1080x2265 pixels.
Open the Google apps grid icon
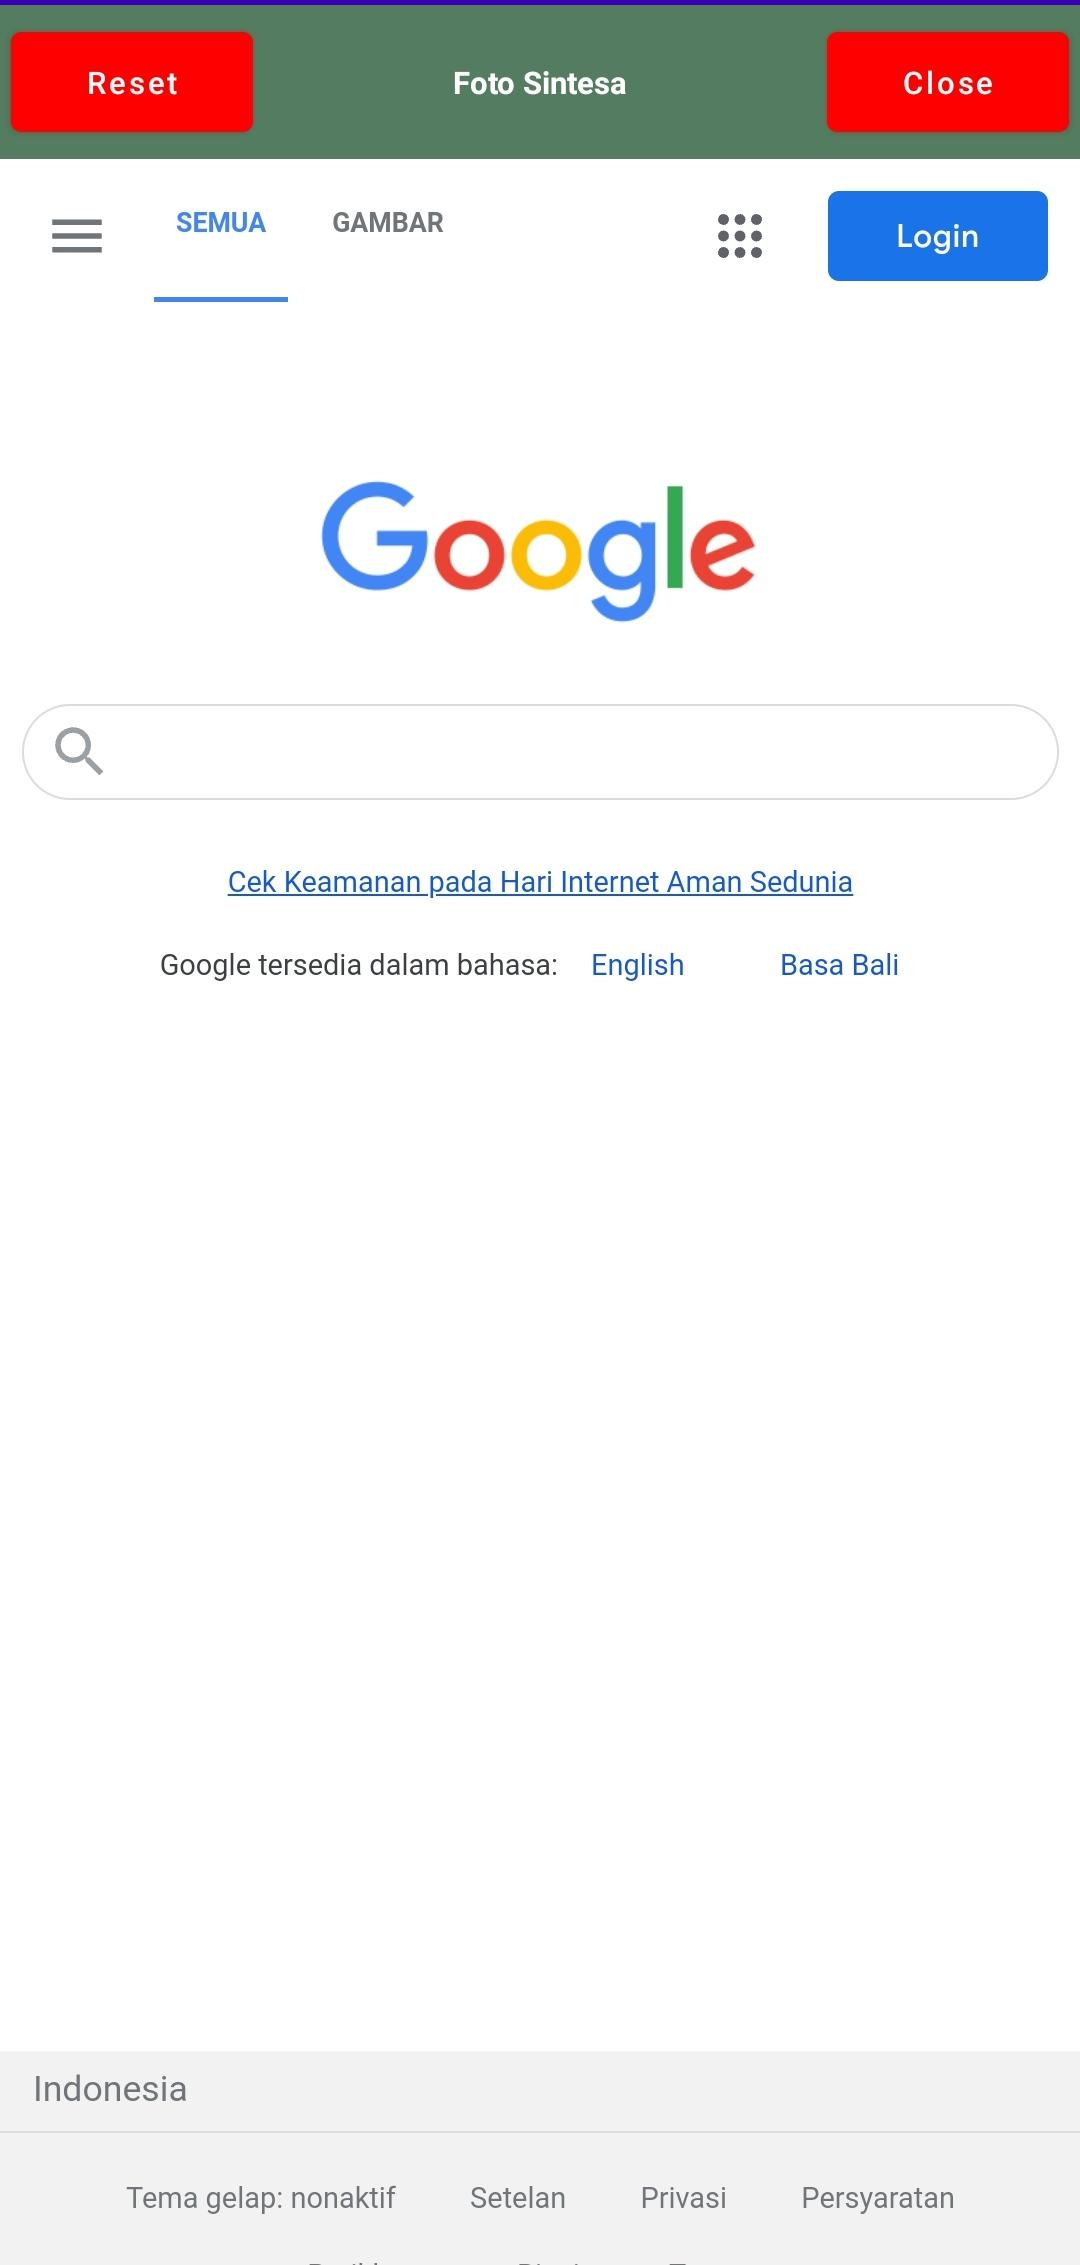740,236
